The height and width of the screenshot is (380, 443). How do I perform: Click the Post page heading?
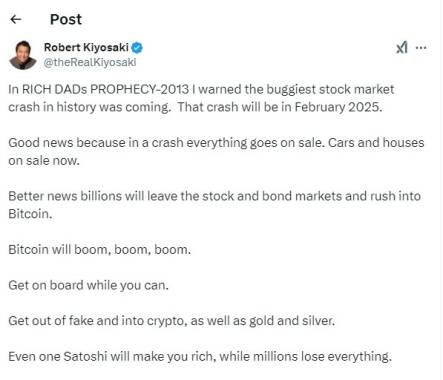point(66,19)
